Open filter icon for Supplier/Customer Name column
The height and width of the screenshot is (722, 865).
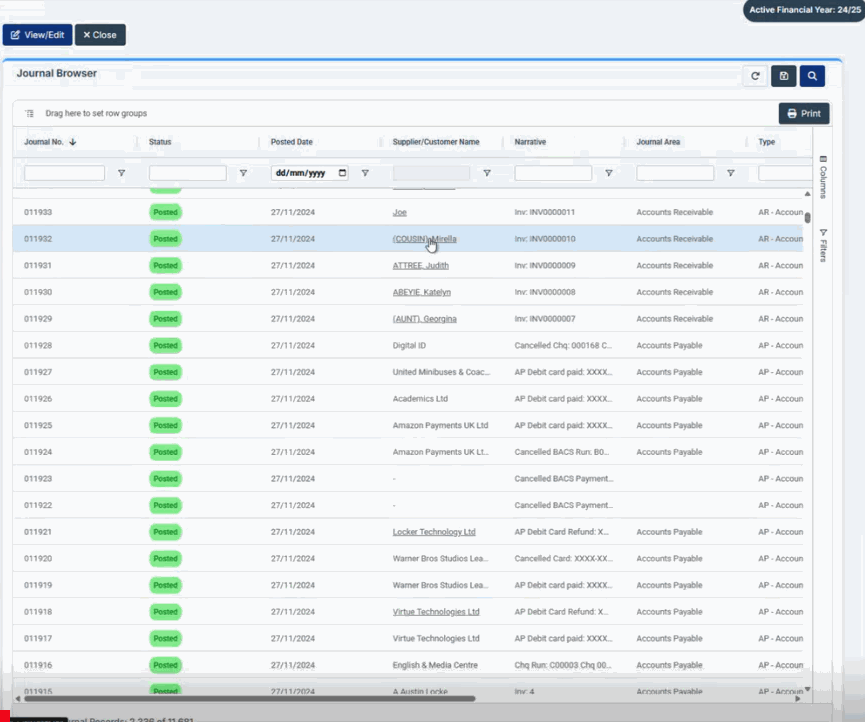pyautogui.click(x=487, y=173)
